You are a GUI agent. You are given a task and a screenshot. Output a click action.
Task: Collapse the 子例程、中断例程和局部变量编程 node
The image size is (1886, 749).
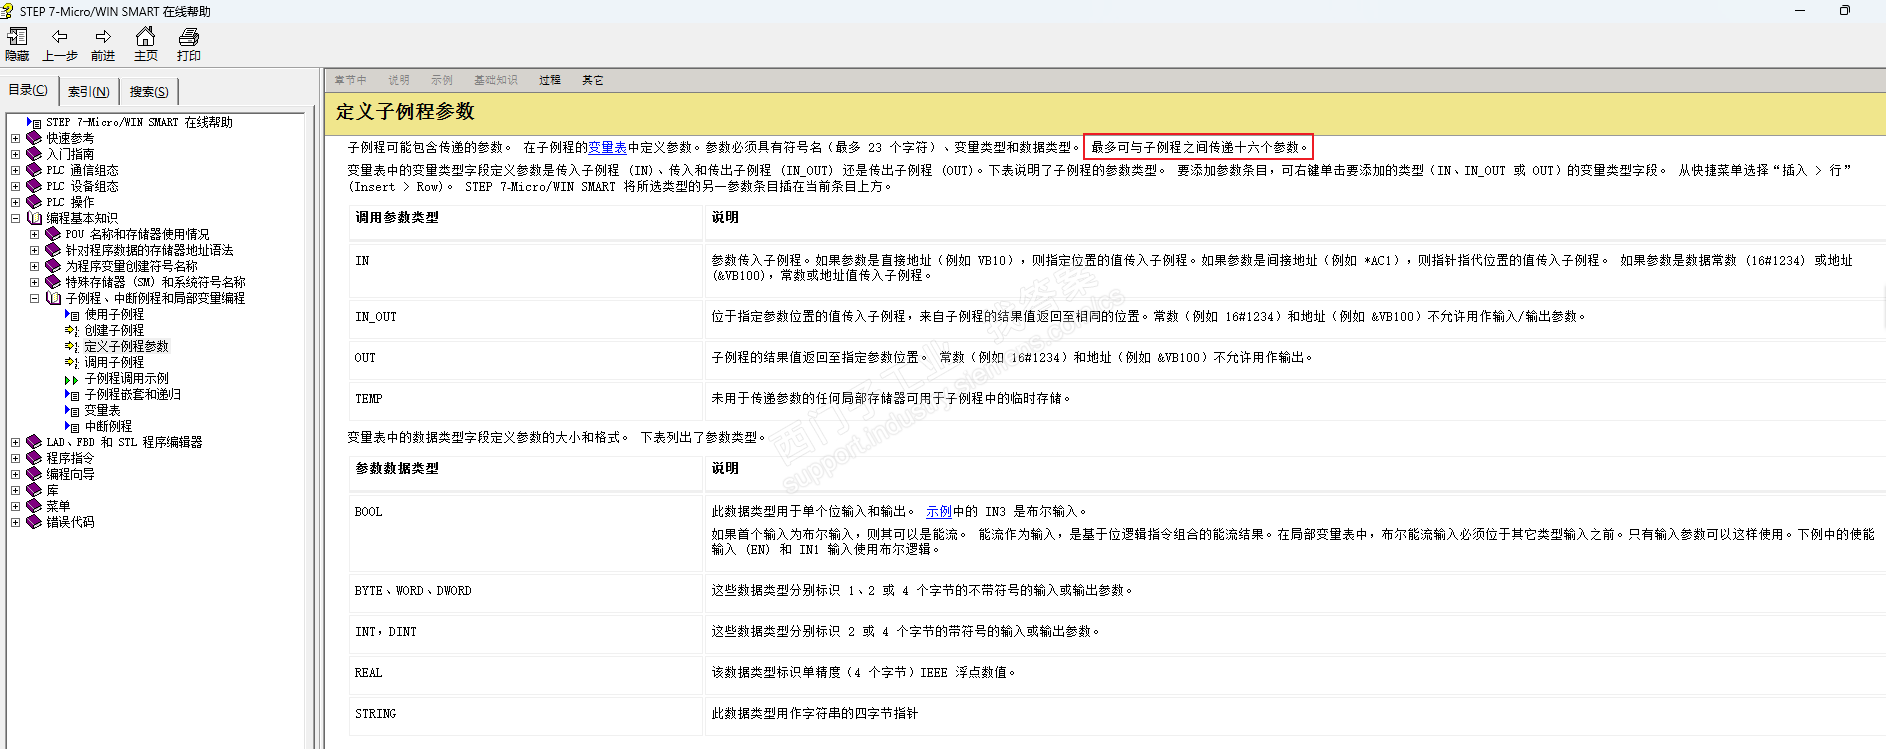coord(34,298)
